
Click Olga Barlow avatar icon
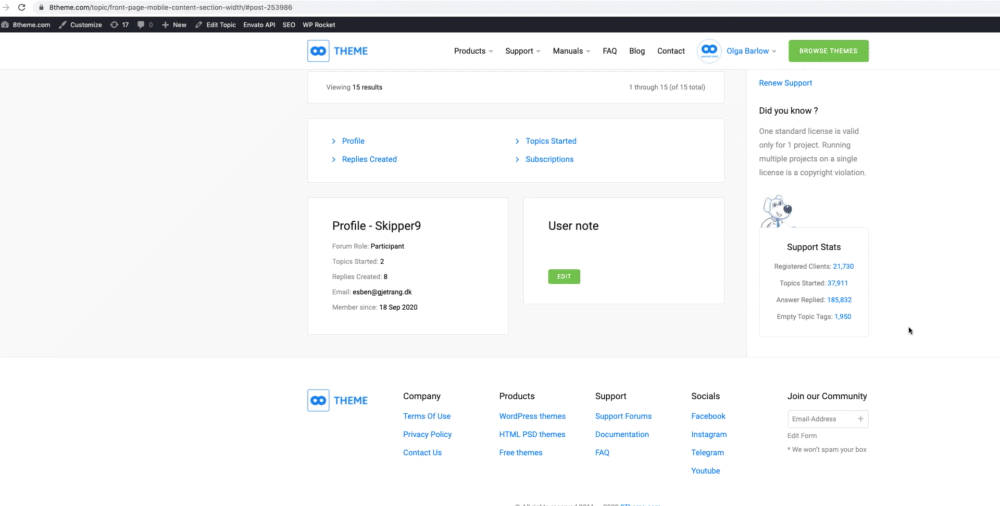coord(709,51)
